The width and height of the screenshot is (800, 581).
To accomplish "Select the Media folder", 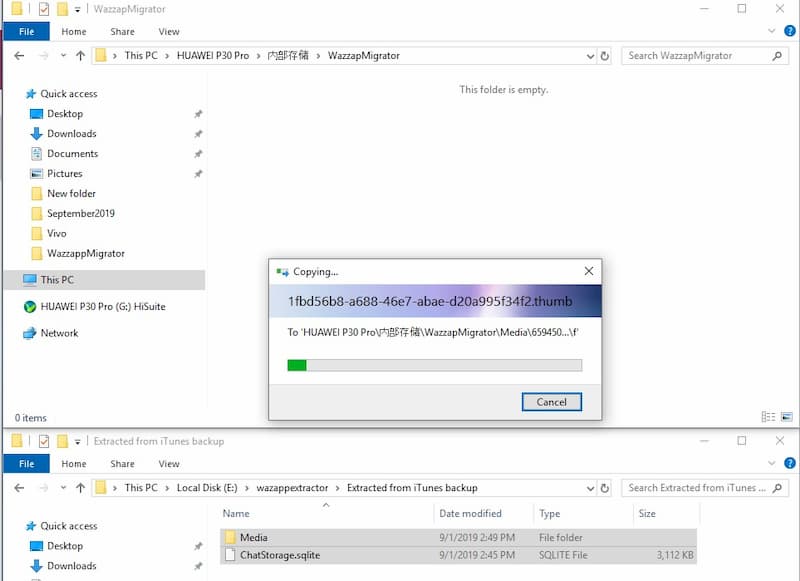I will (x=458, y=537).
